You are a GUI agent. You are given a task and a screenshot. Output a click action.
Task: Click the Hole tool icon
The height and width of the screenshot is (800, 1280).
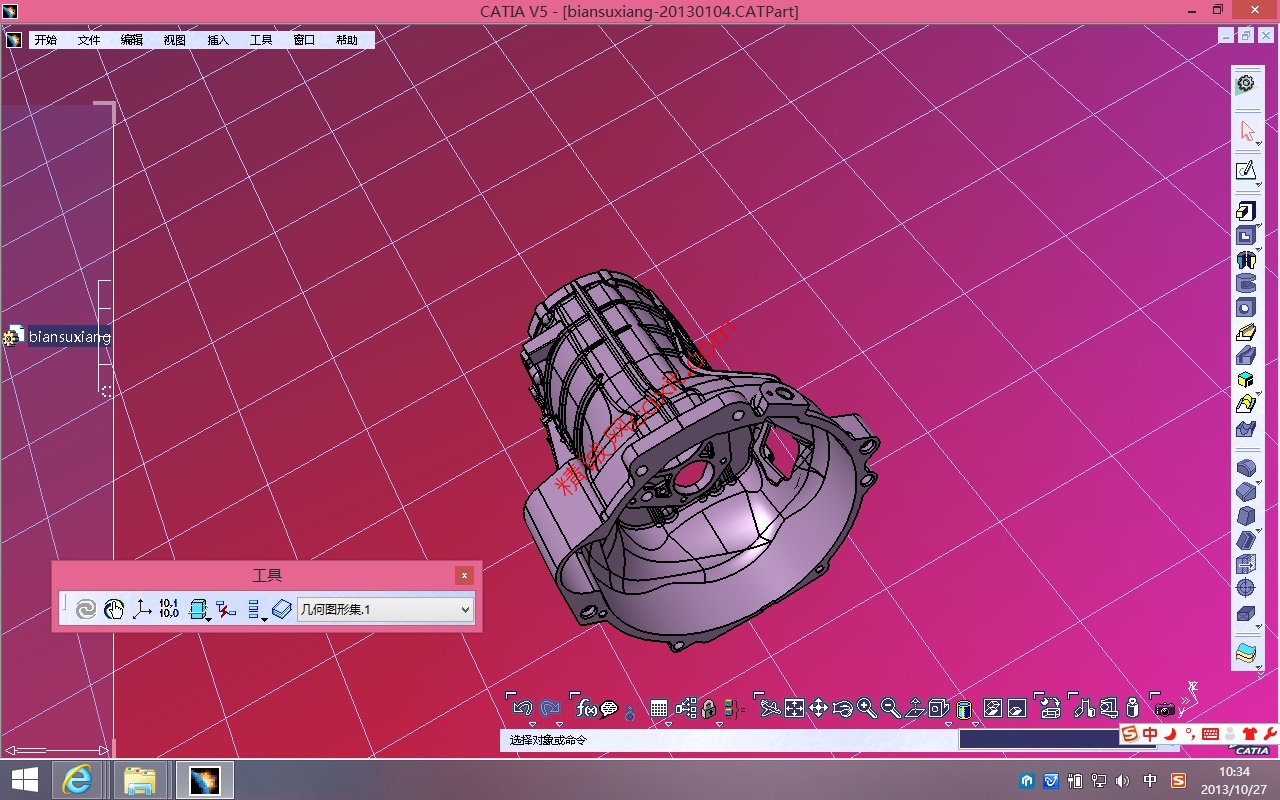pos(1246,308)
